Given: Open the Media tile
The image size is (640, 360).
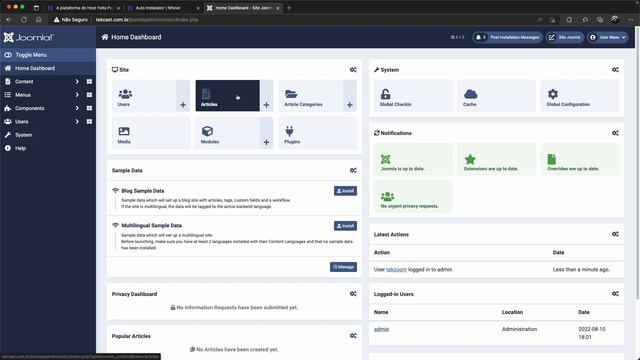Looking at the screenshot, I should pyautogui.click(x=151, y=133).
